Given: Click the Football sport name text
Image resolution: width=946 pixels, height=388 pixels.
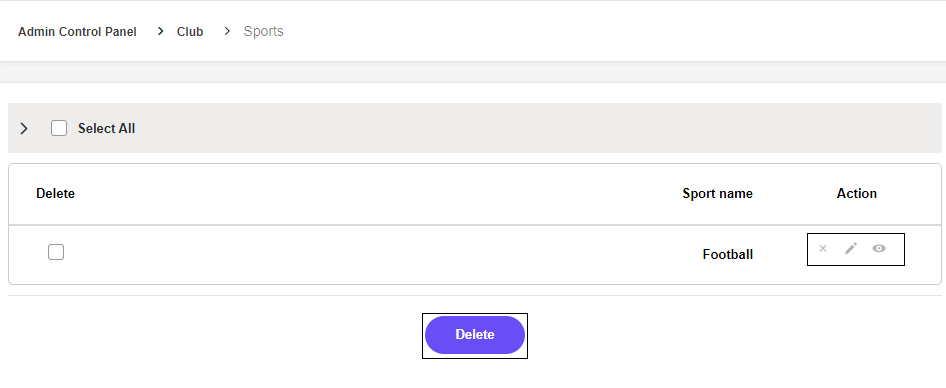Looking at the screenshot, I should 728,255.
